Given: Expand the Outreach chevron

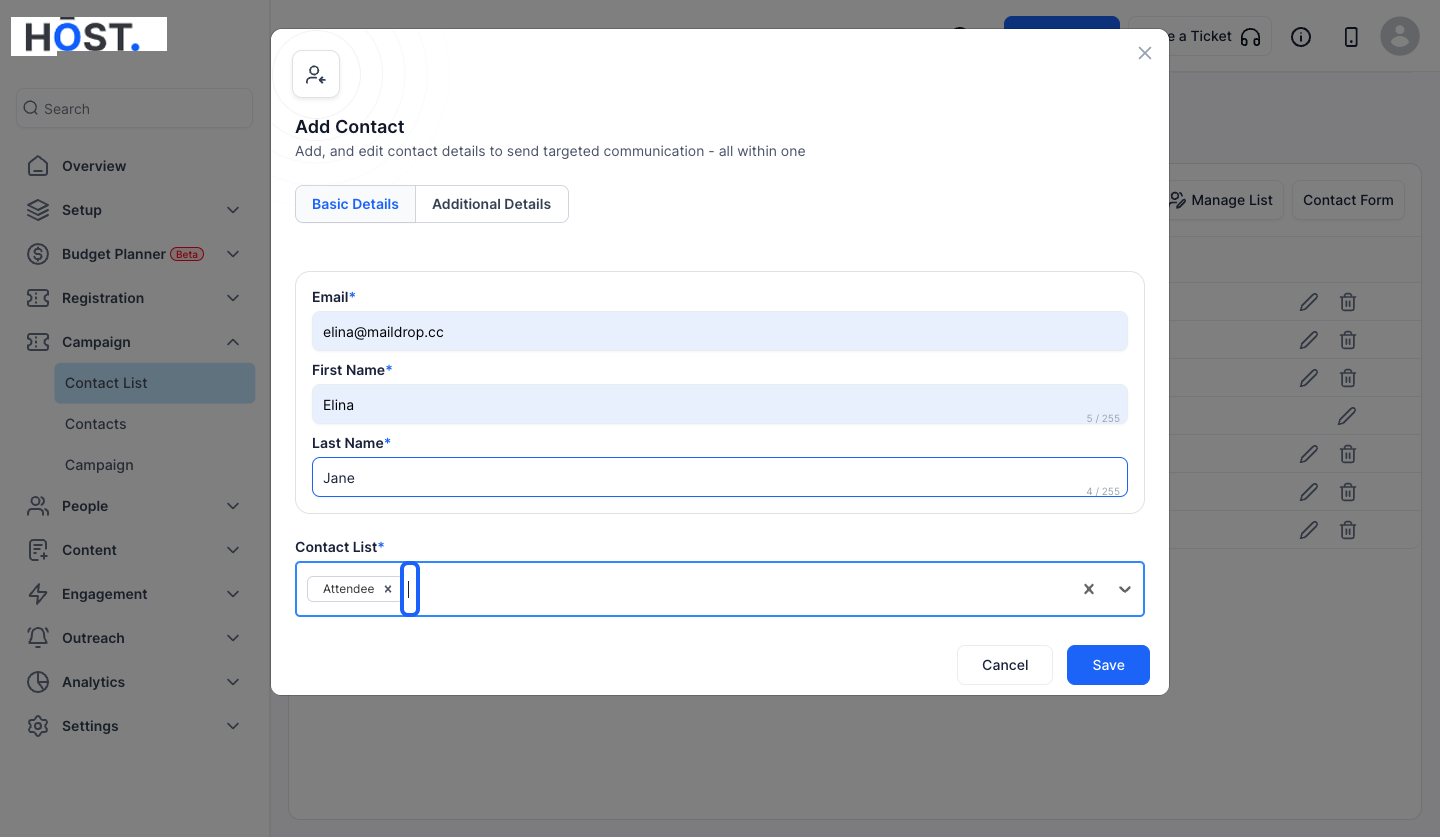Looking at the screenshot, I should coord(233,638).
